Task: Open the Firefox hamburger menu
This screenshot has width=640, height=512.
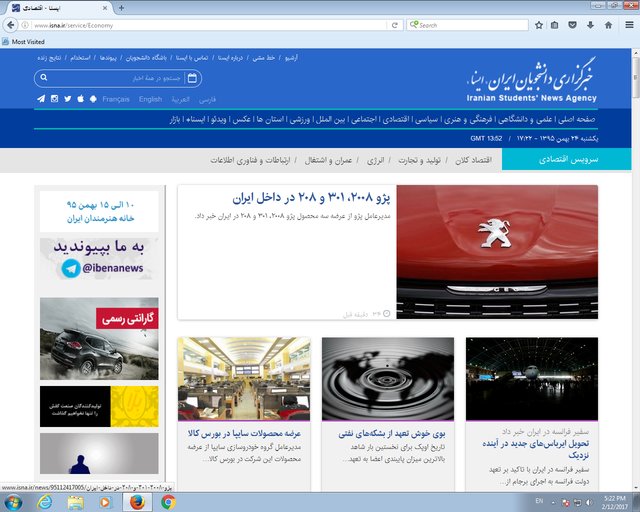Action: coord(629,25)
